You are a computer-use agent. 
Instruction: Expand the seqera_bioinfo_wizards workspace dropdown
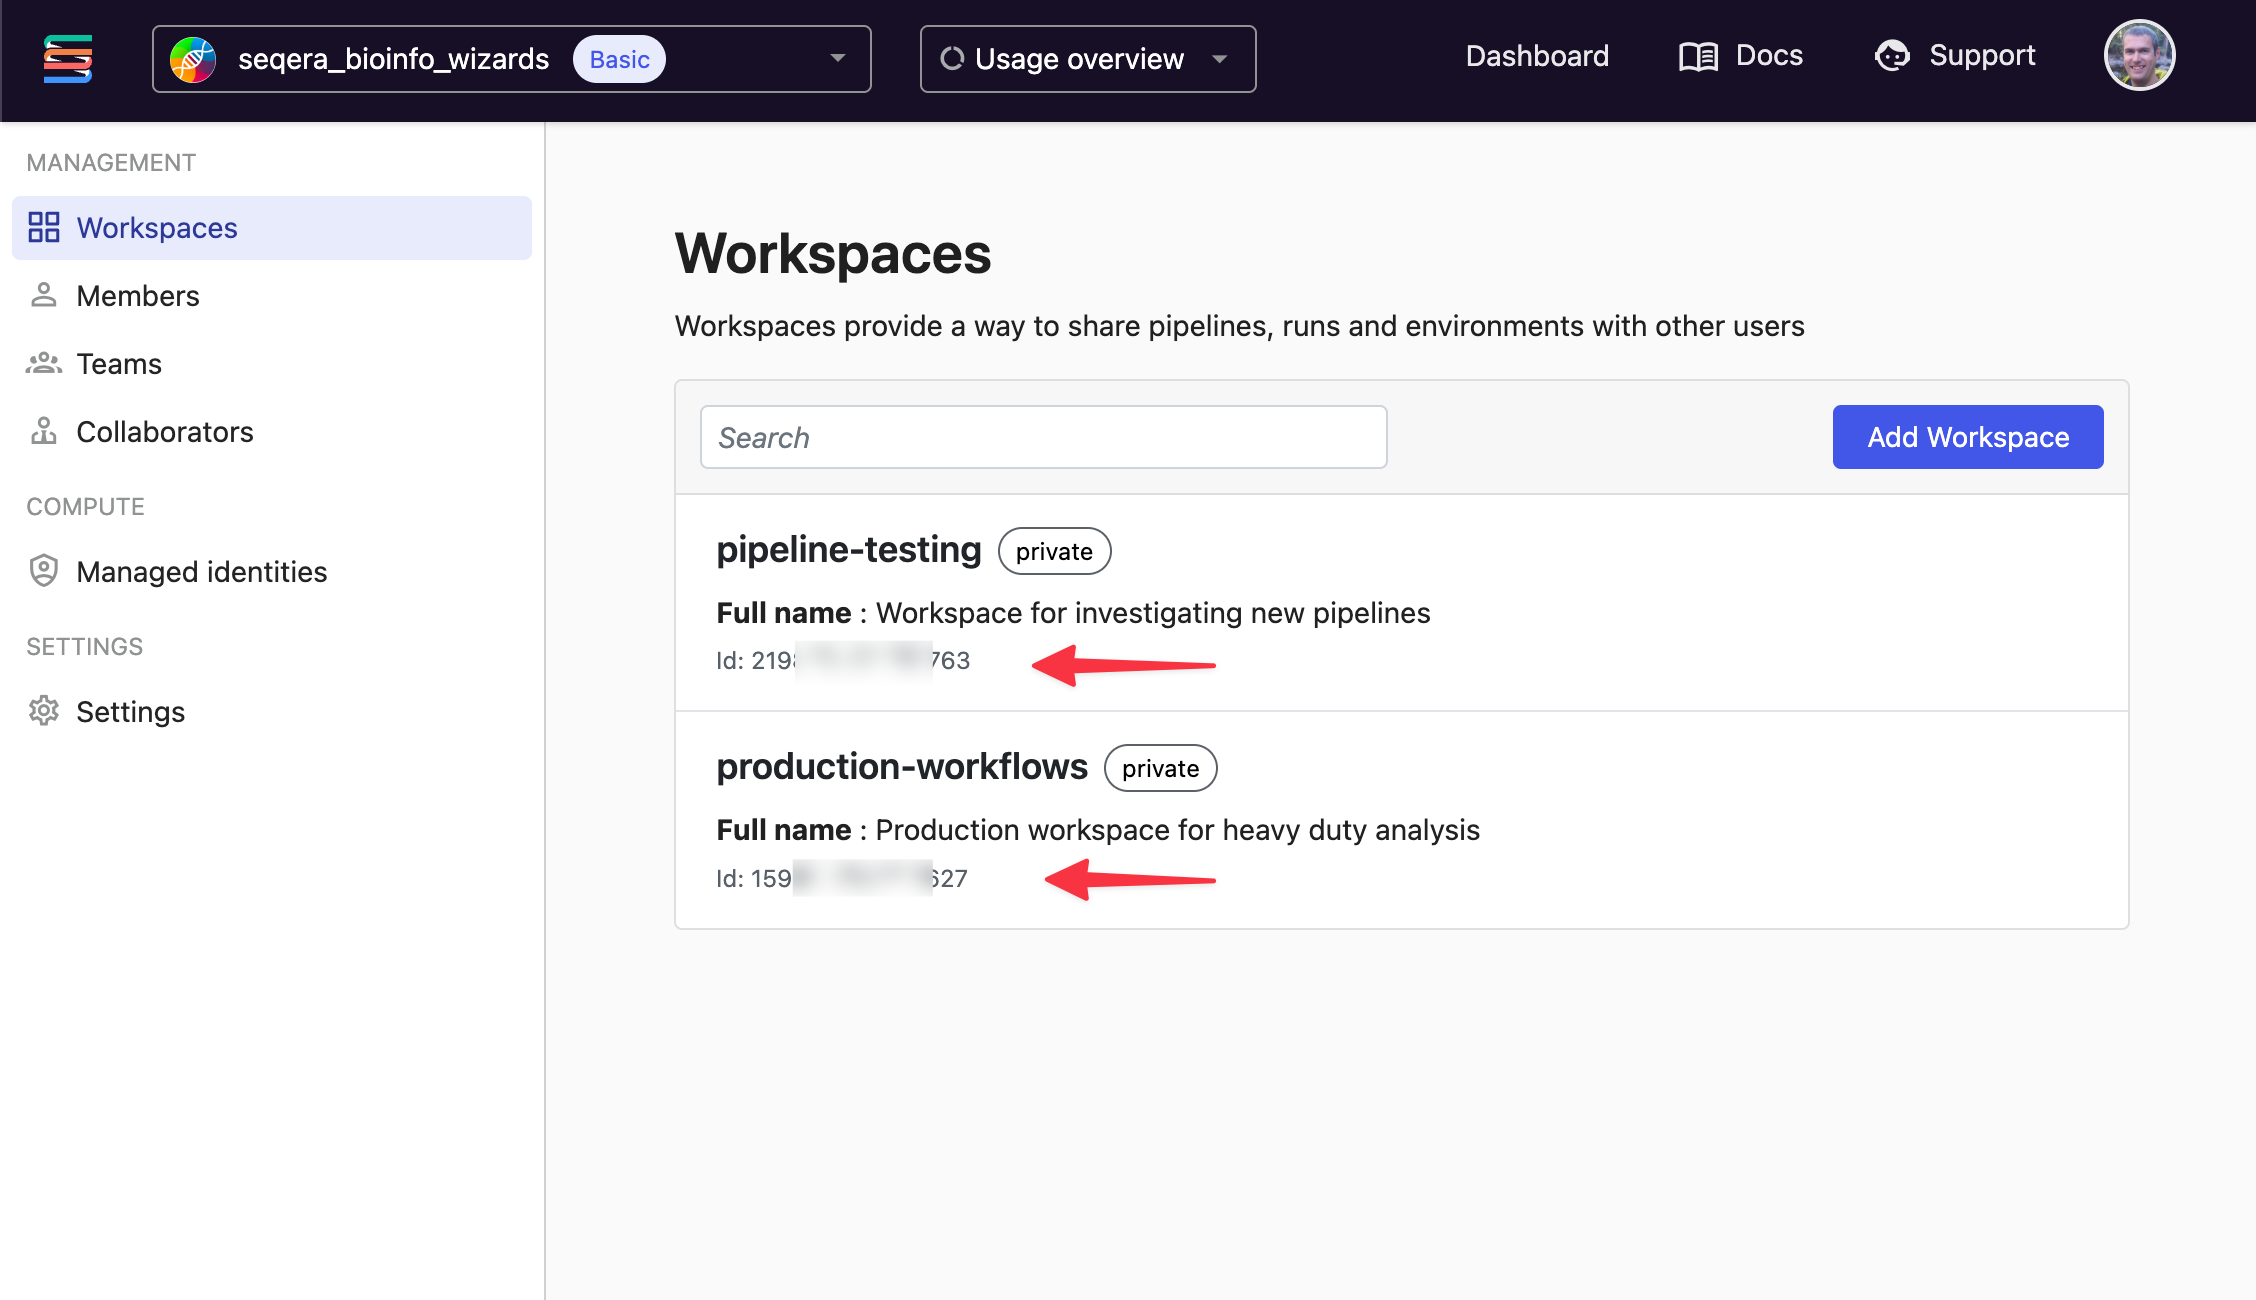pos(837,59)
